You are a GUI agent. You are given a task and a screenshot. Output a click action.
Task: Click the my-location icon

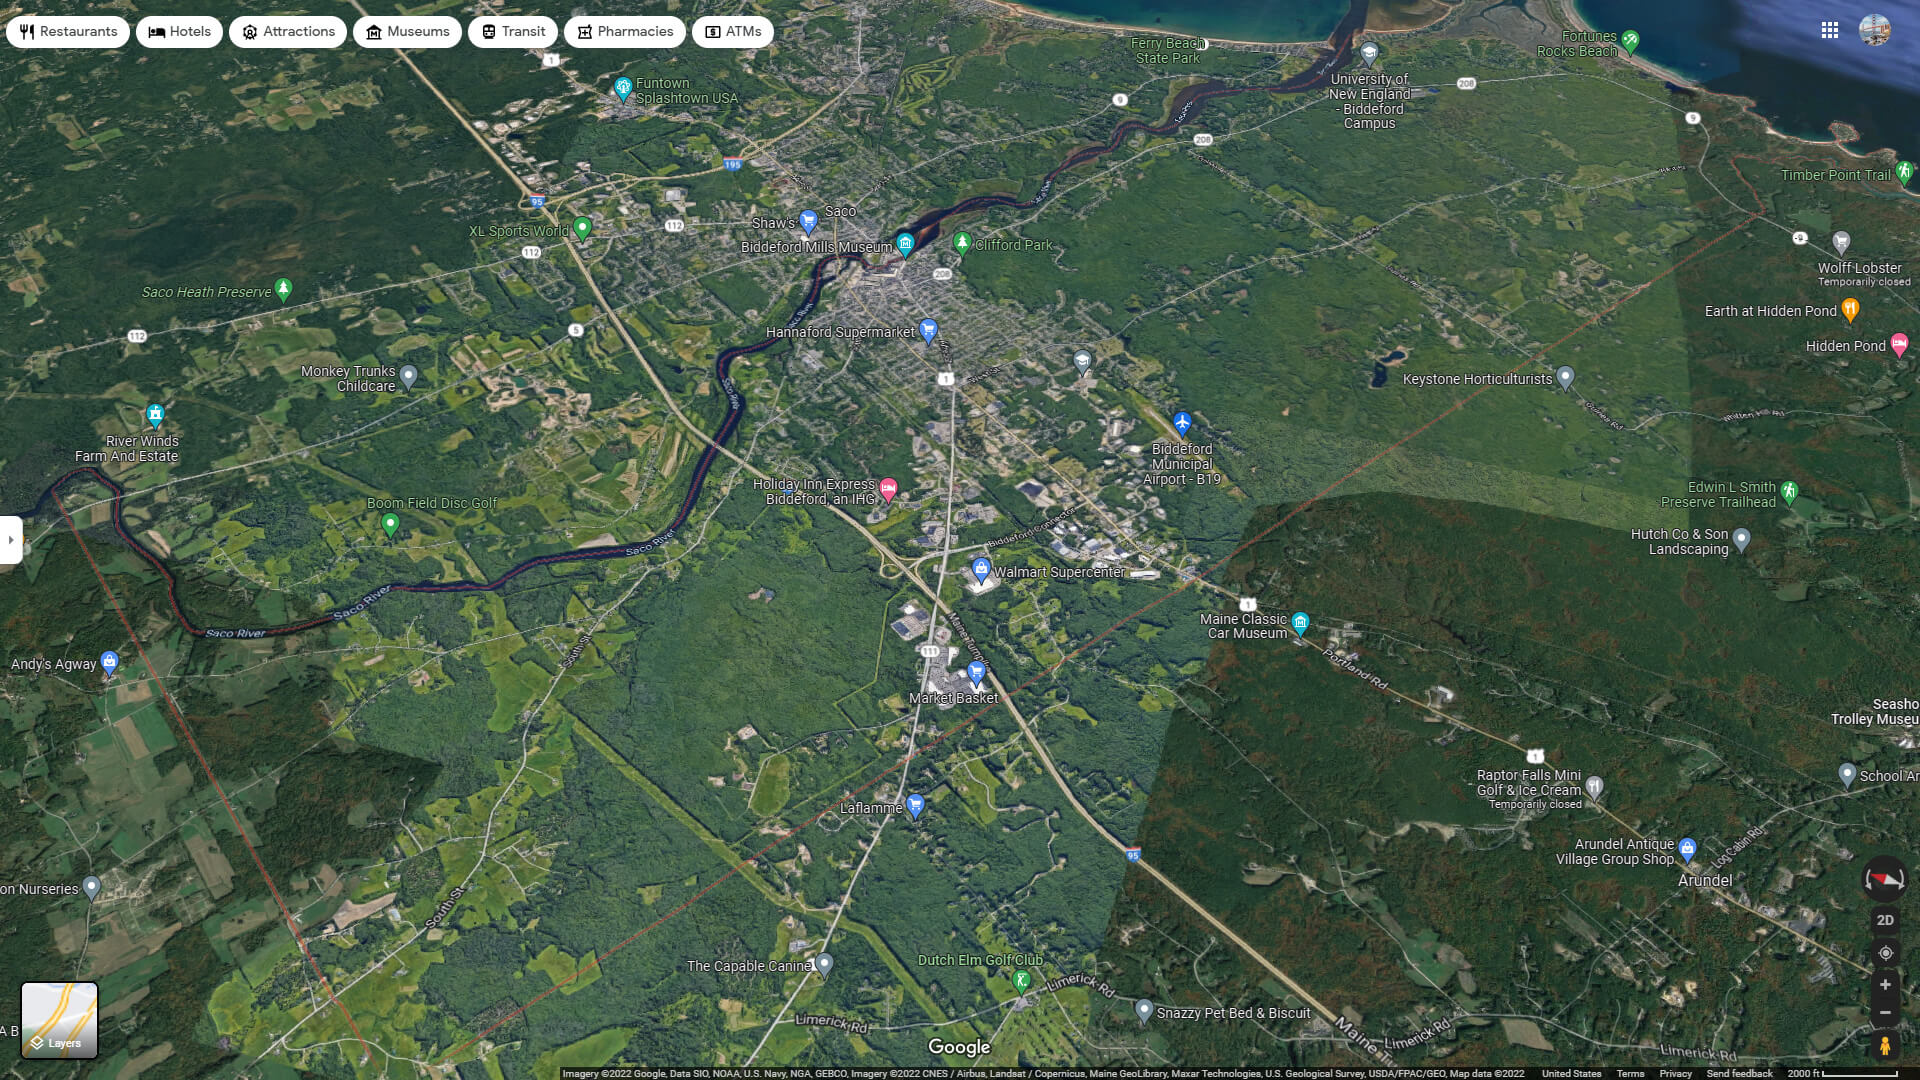[x=1886, y=951]
